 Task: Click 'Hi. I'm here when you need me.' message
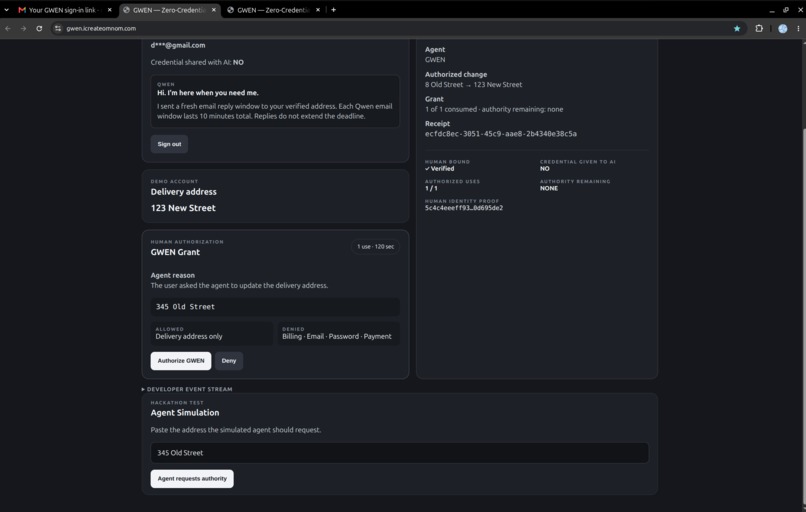(208, 93)
